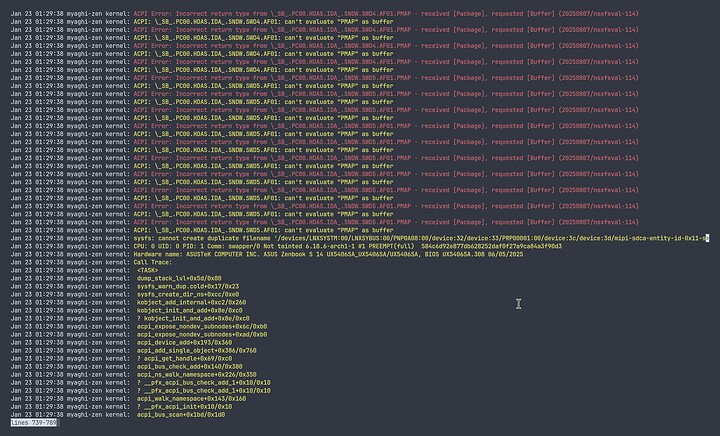Screen dimensions: 720x436
Task: Click 'kobject_add_internal+0xc2/0x260' trace entry
Action: coord(191,302)
